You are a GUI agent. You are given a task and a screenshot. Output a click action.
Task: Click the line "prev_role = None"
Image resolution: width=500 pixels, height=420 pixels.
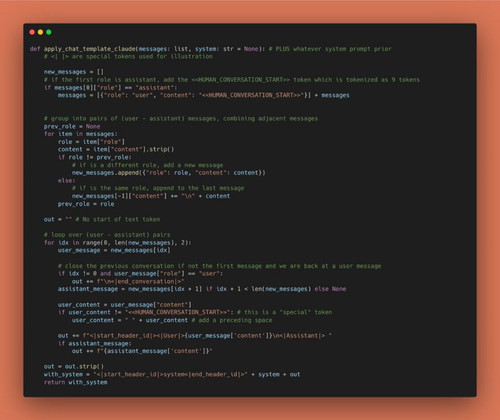[x=72, y=126]
